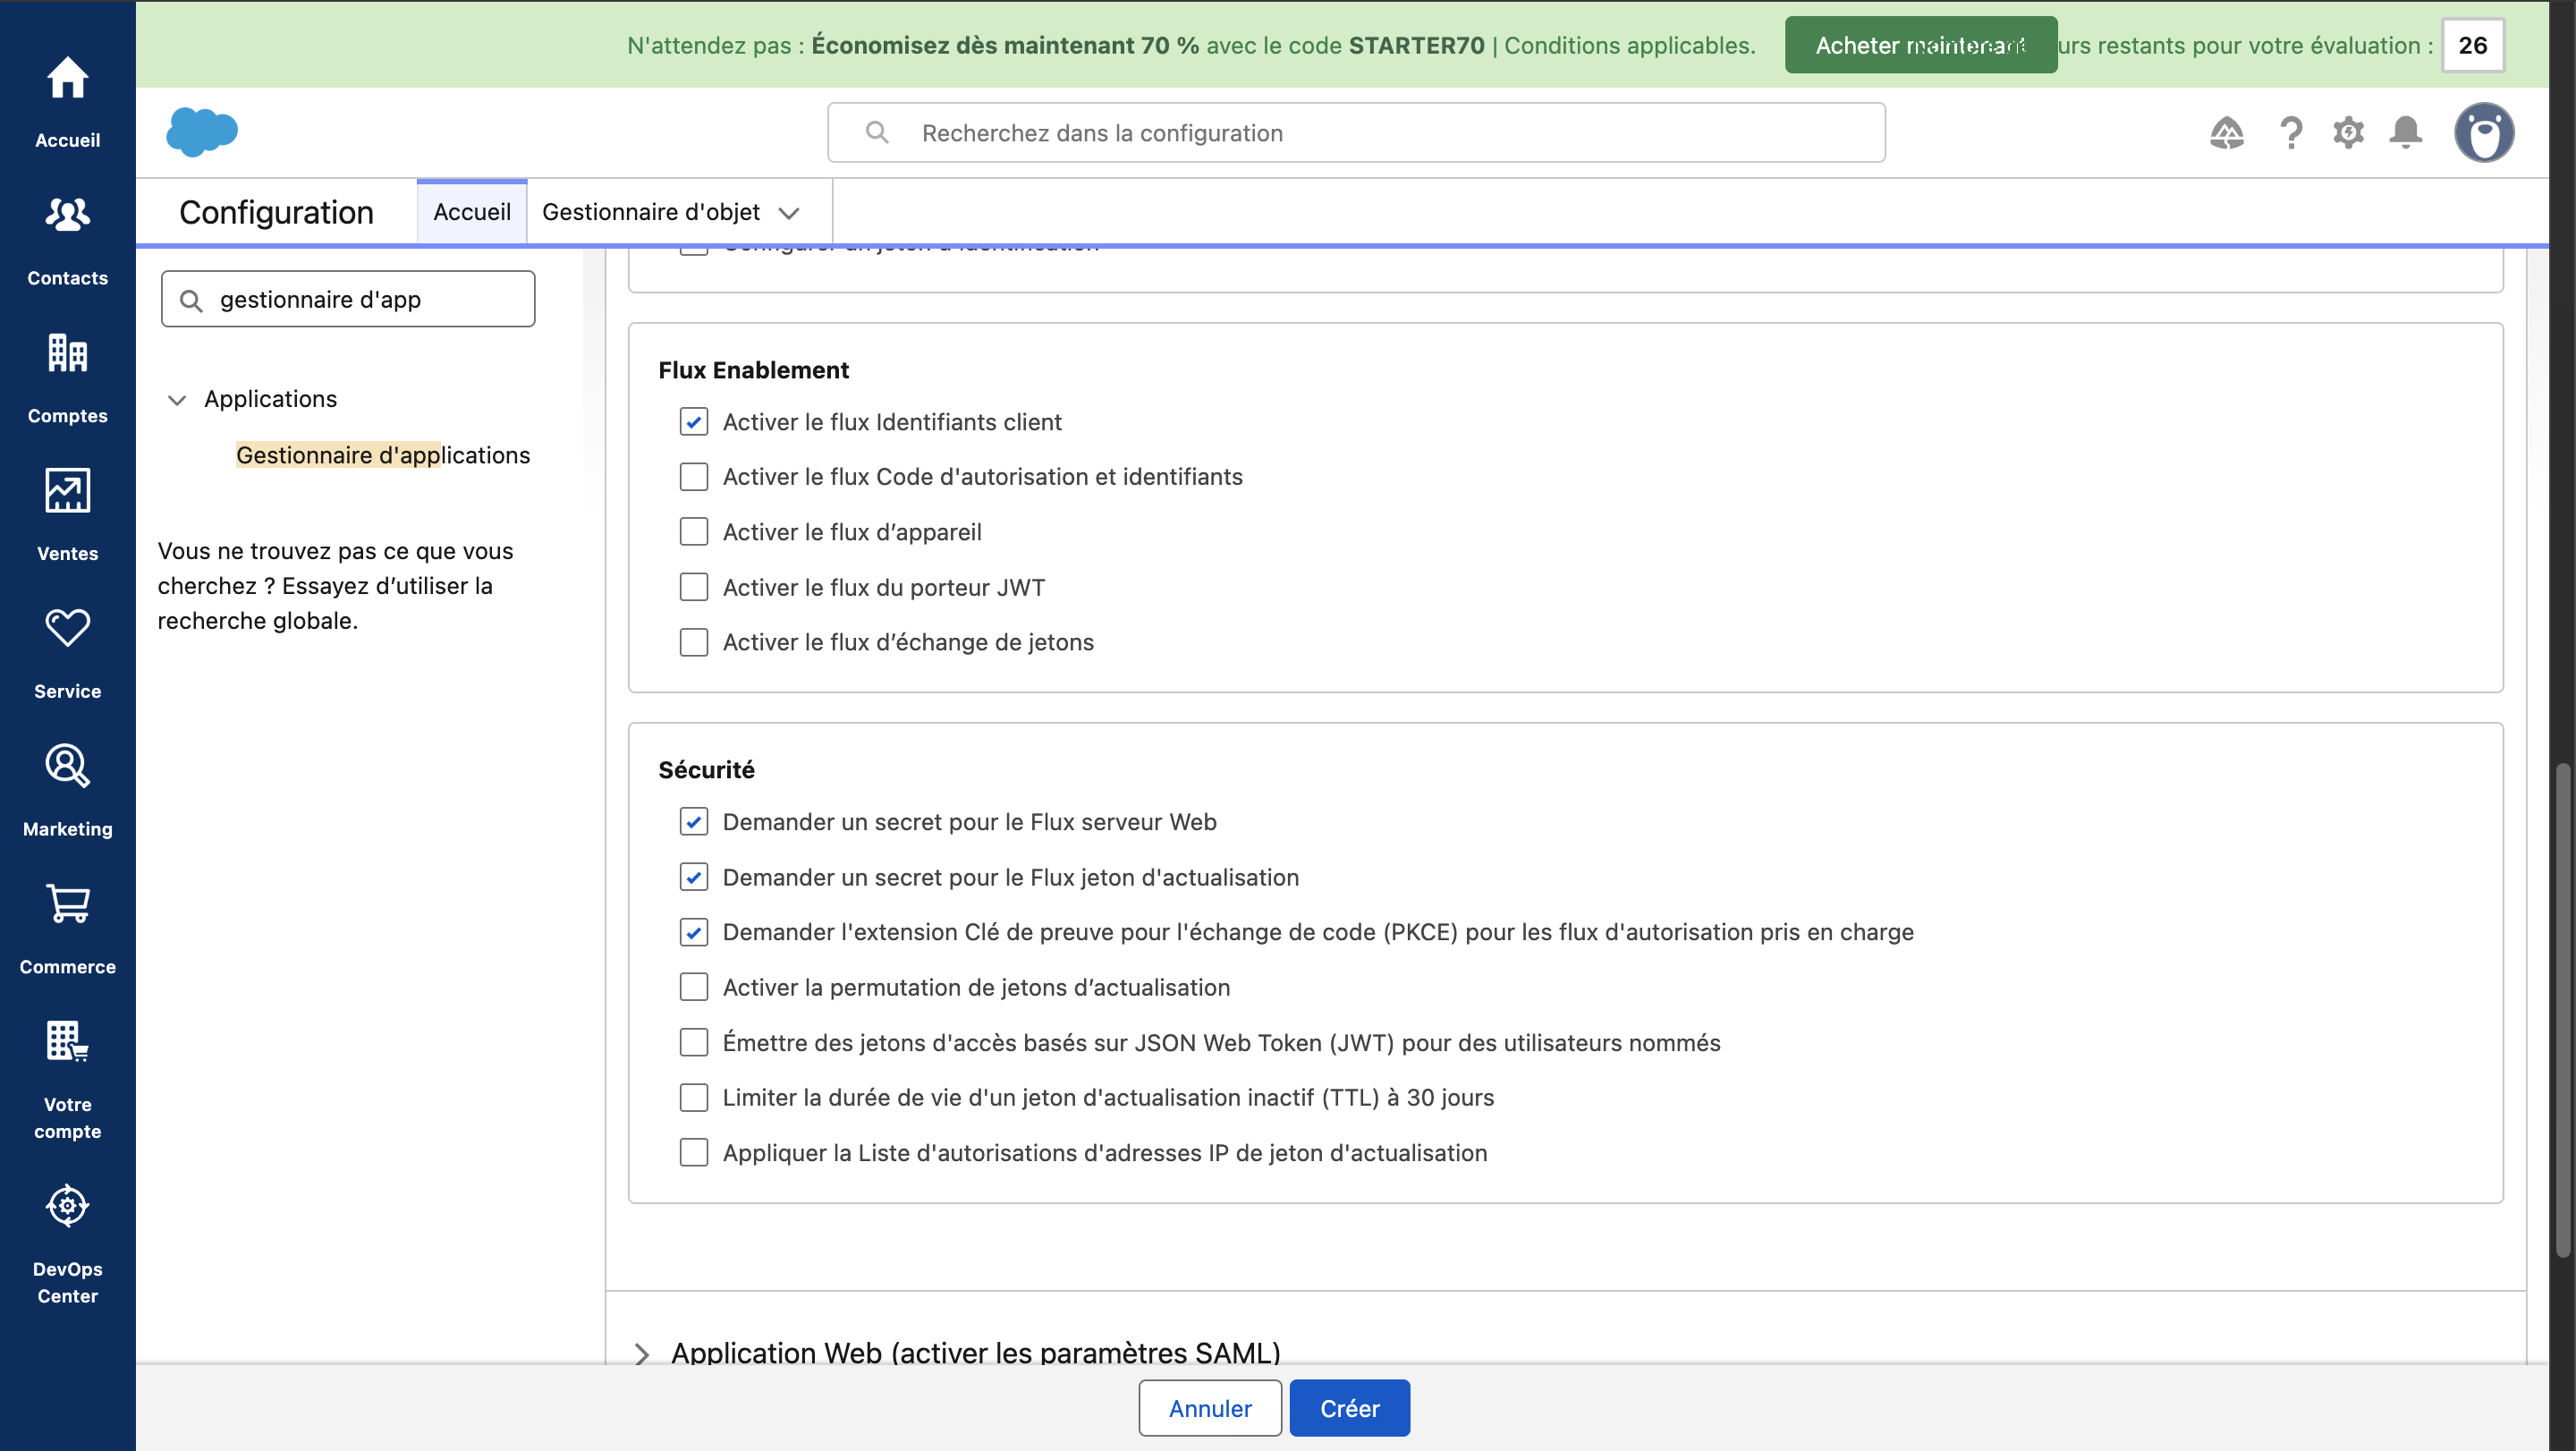Viewport: 2576px width, 1451px height.
Task: Open Commerce cart icon in sidebar
Action: coord(67,903)
